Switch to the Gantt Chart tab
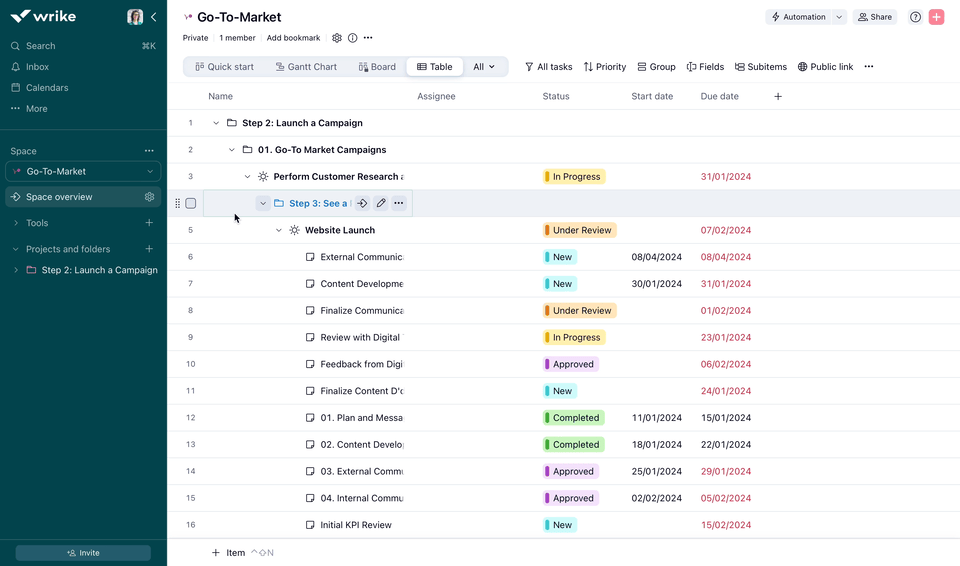This screenshot has width=960, height=566. (x=306, y=67)
